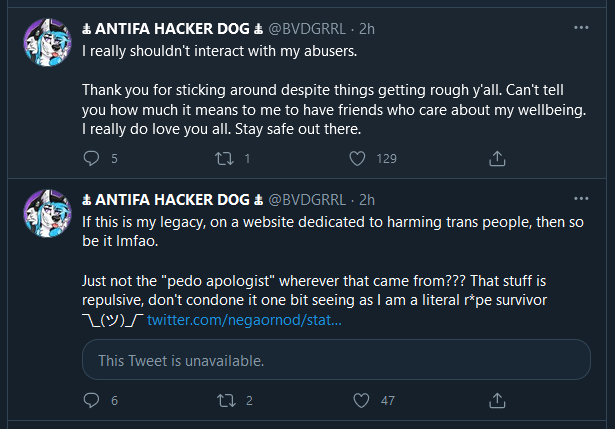
Task: Open the twitter.com/negaornod/stat... link
Action: (244, 320)
